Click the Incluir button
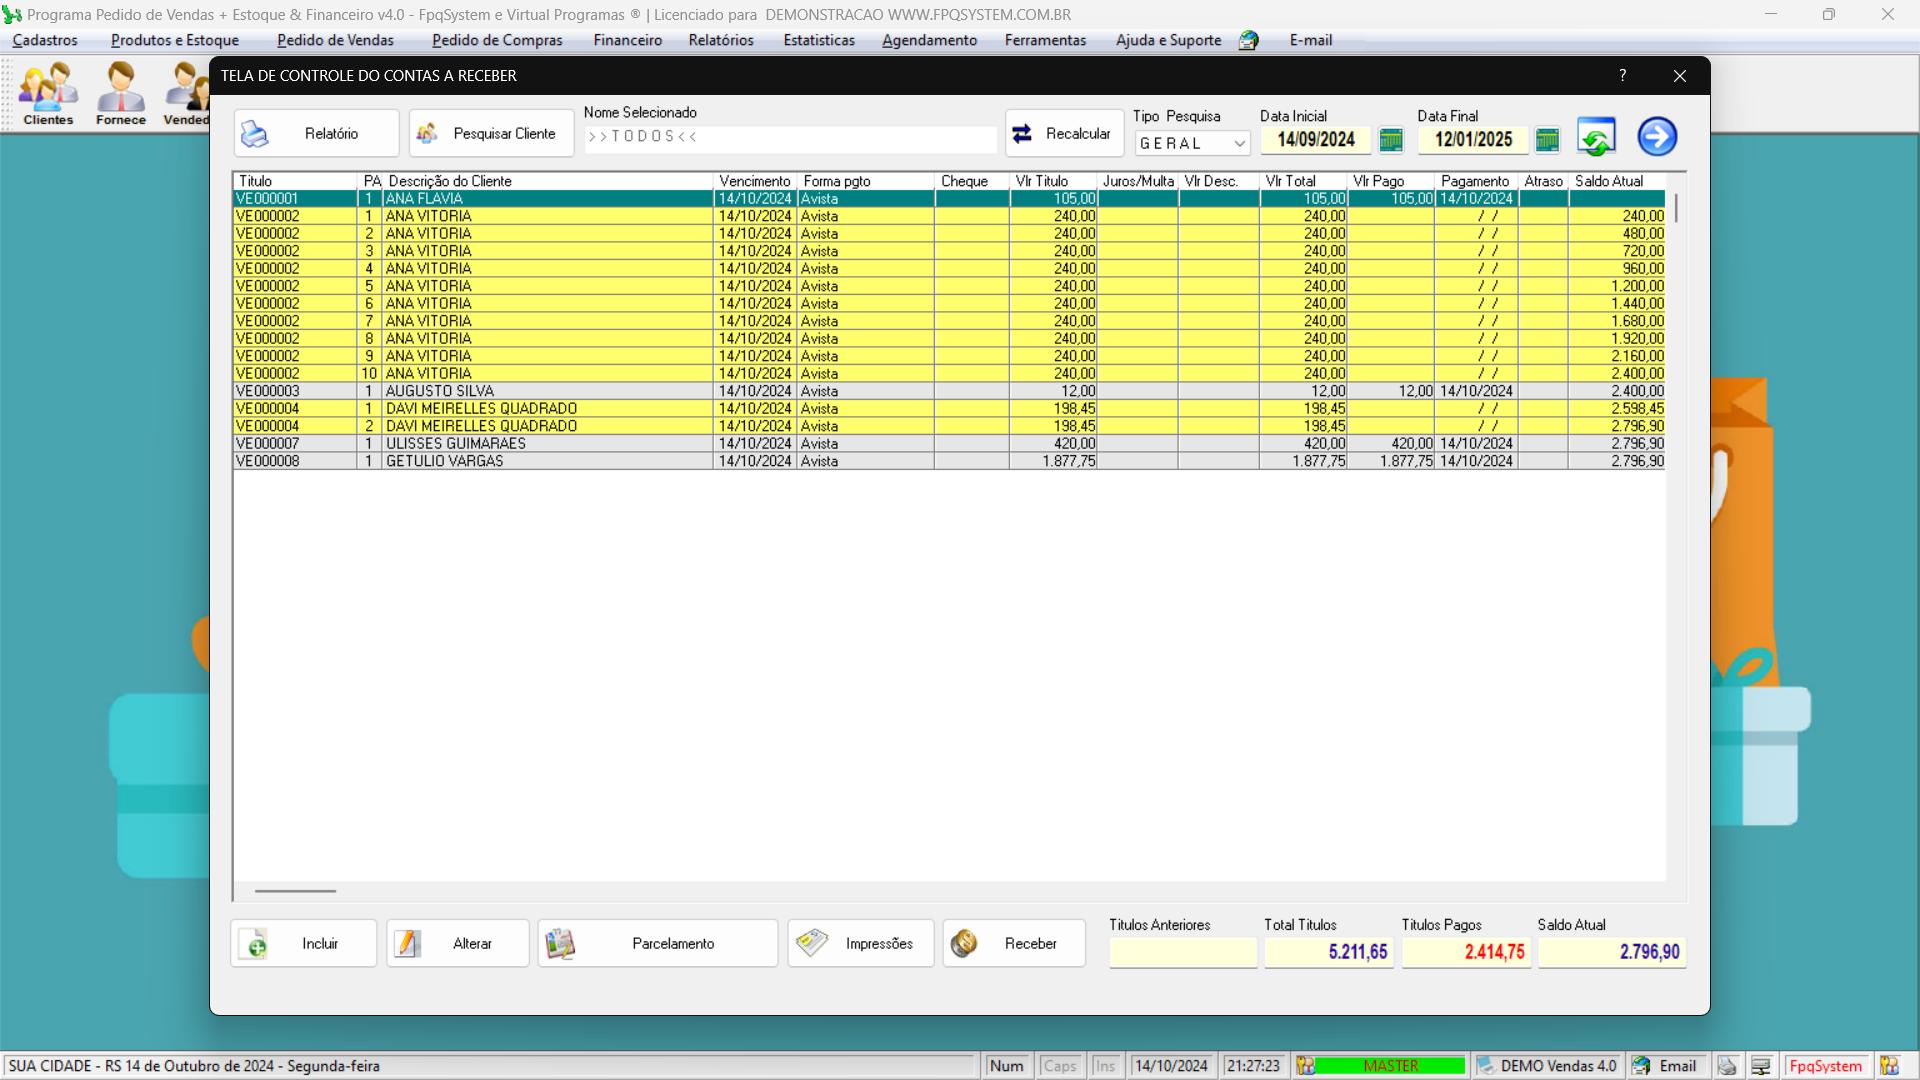The image size is (1920, 1080). tap(303, 943)
